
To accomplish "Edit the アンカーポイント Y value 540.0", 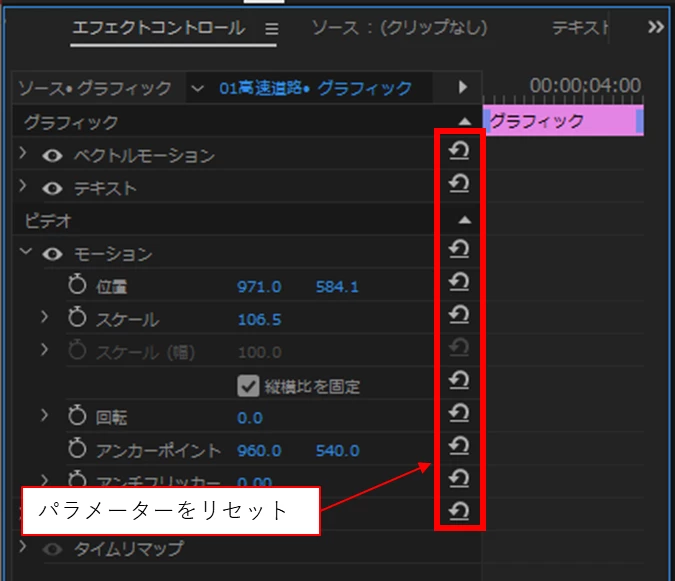I will 338,451.
